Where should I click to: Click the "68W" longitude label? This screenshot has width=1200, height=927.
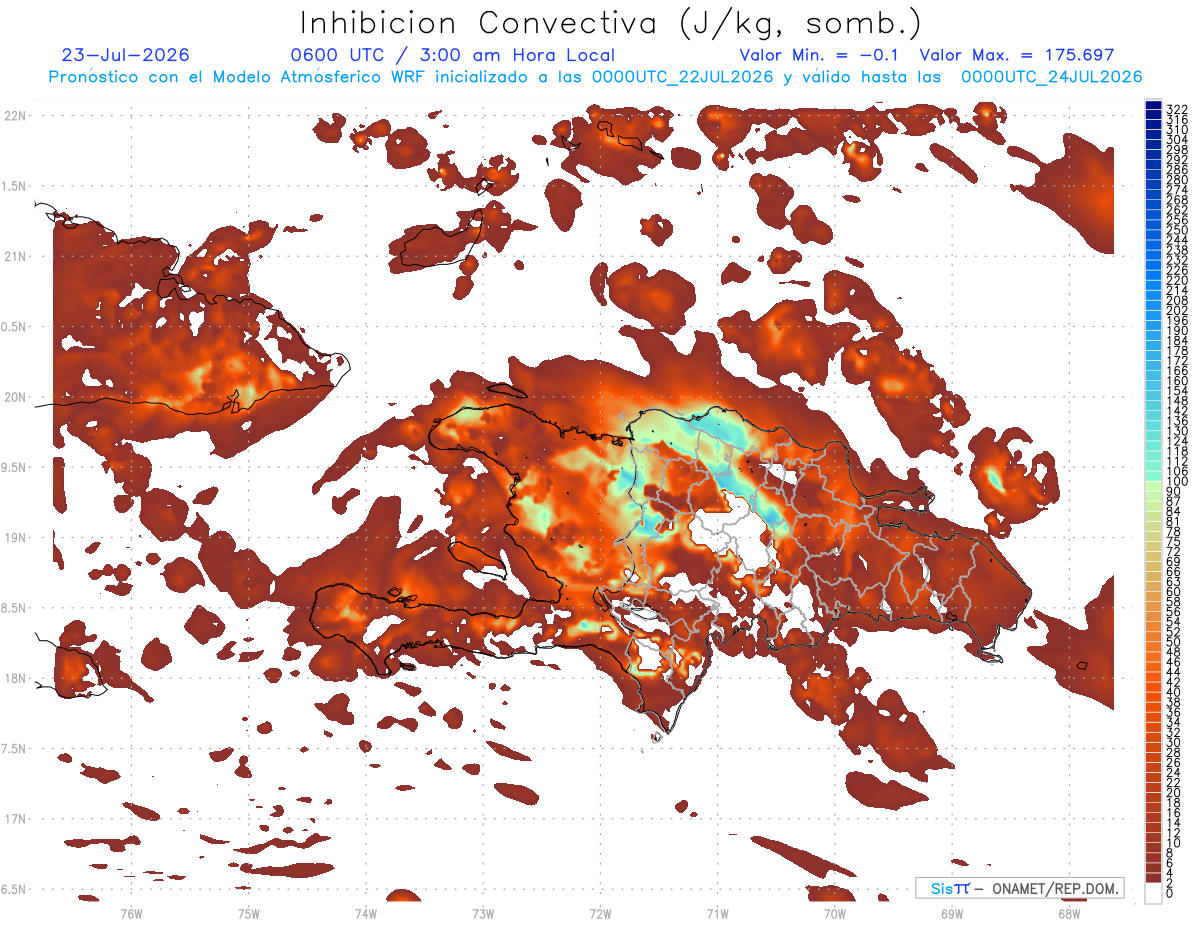pos(1069,913)
